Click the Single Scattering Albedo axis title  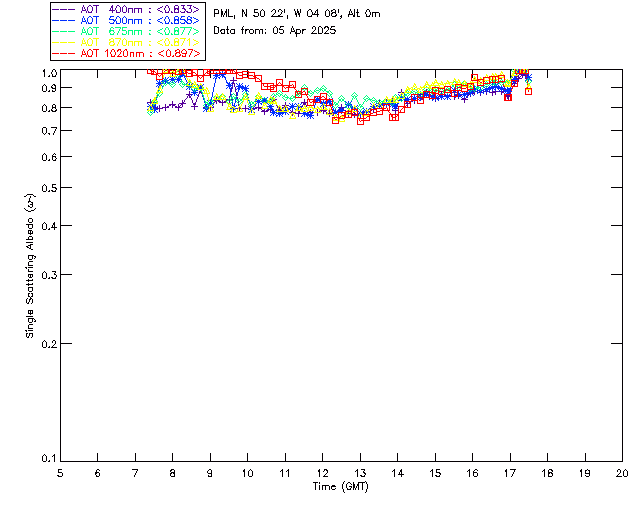click(30, 266)
